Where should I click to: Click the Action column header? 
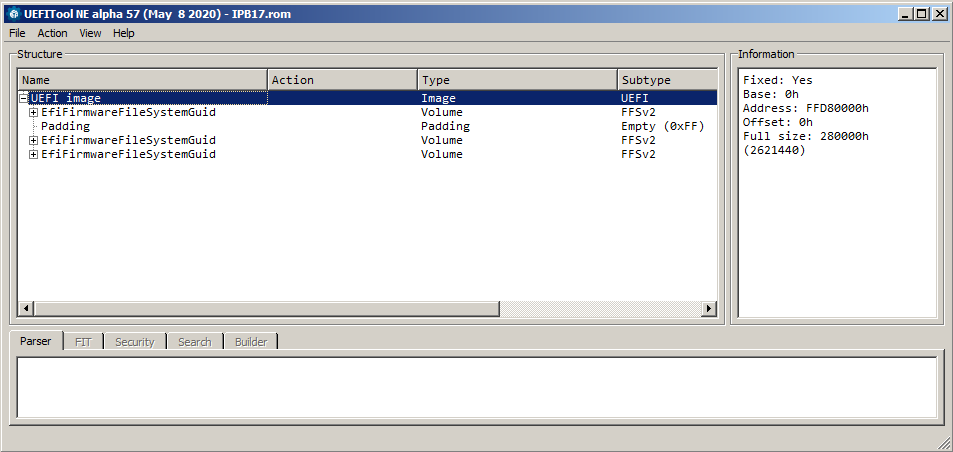[343, 80]
